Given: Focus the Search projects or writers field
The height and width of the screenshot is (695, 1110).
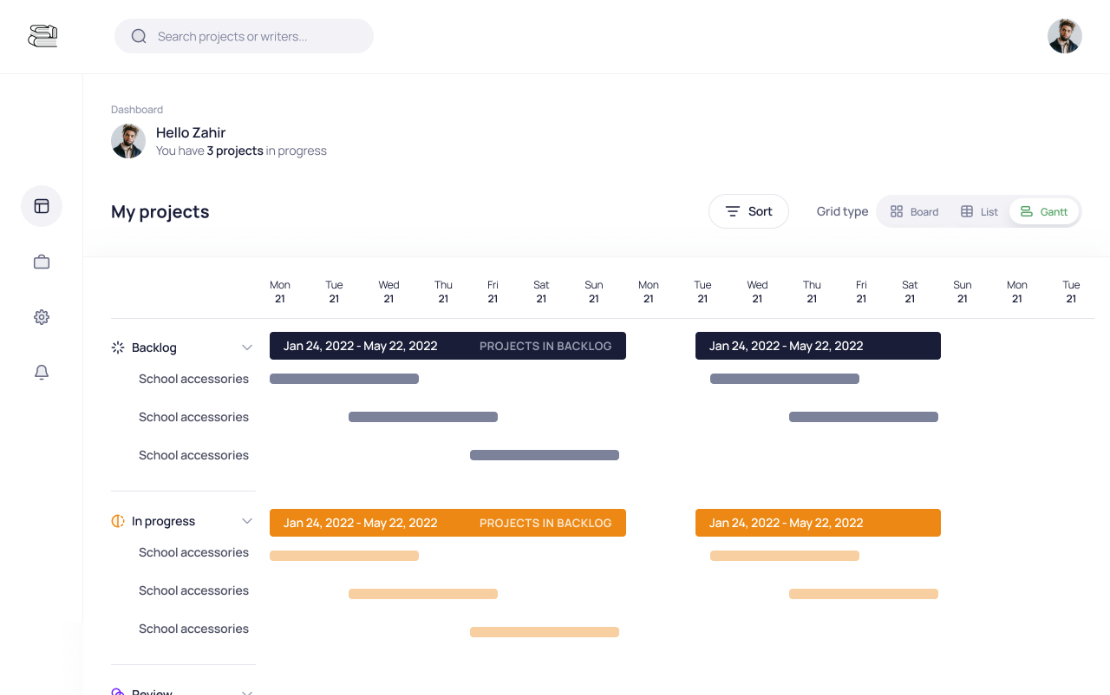Looking at the screenshot, I should [244, 36].
